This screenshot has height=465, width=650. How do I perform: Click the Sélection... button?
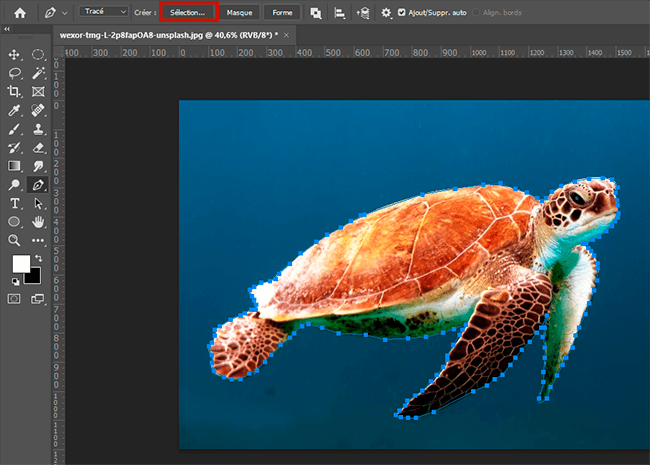point(188,13)
